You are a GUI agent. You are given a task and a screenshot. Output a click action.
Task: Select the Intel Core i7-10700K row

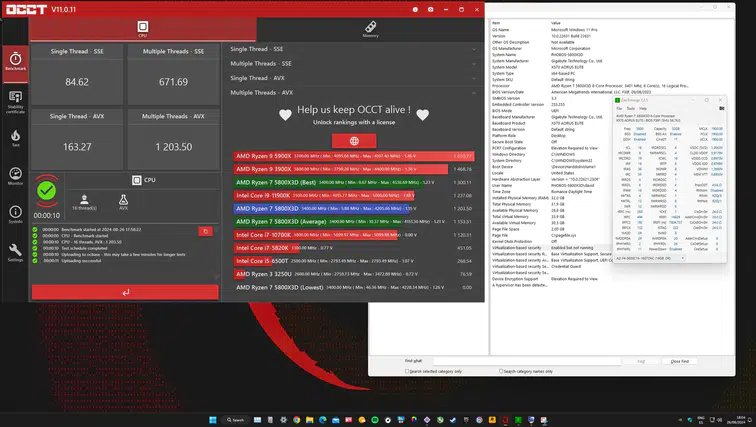tap(354, 235)
